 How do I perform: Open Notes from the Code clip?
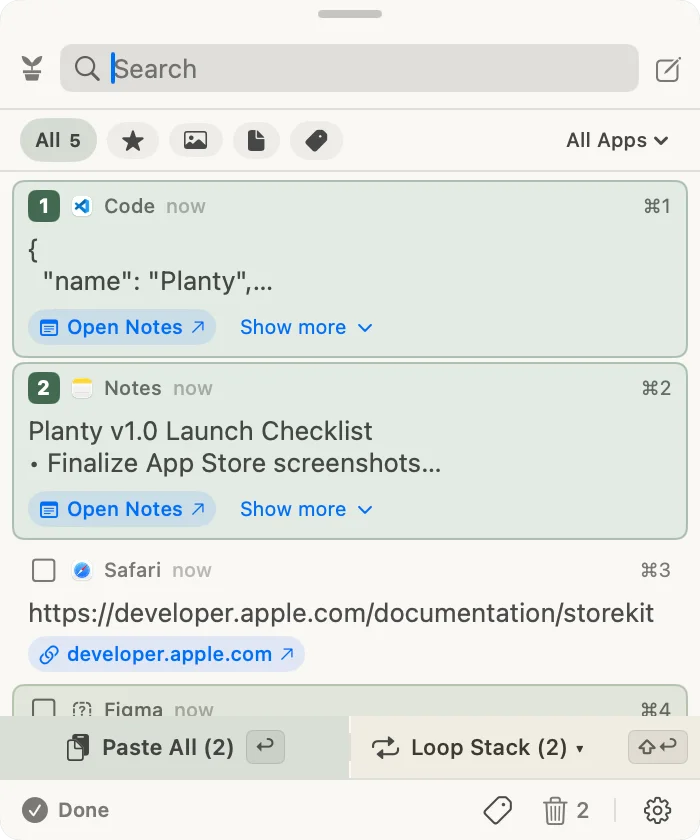[x=122, y=327]
